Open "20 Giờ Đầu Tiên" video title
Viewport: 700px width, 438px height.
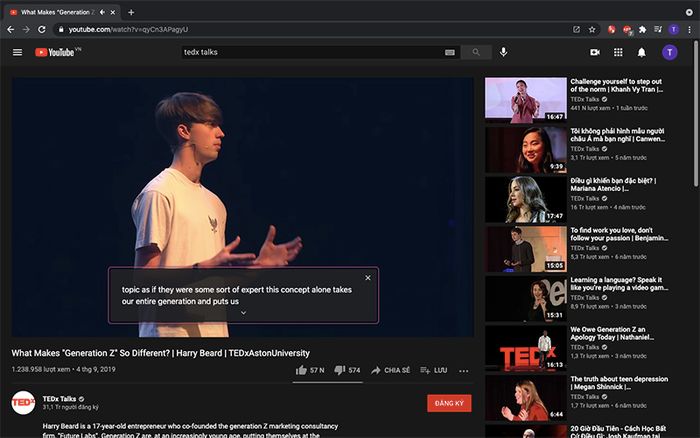point(618,431)
